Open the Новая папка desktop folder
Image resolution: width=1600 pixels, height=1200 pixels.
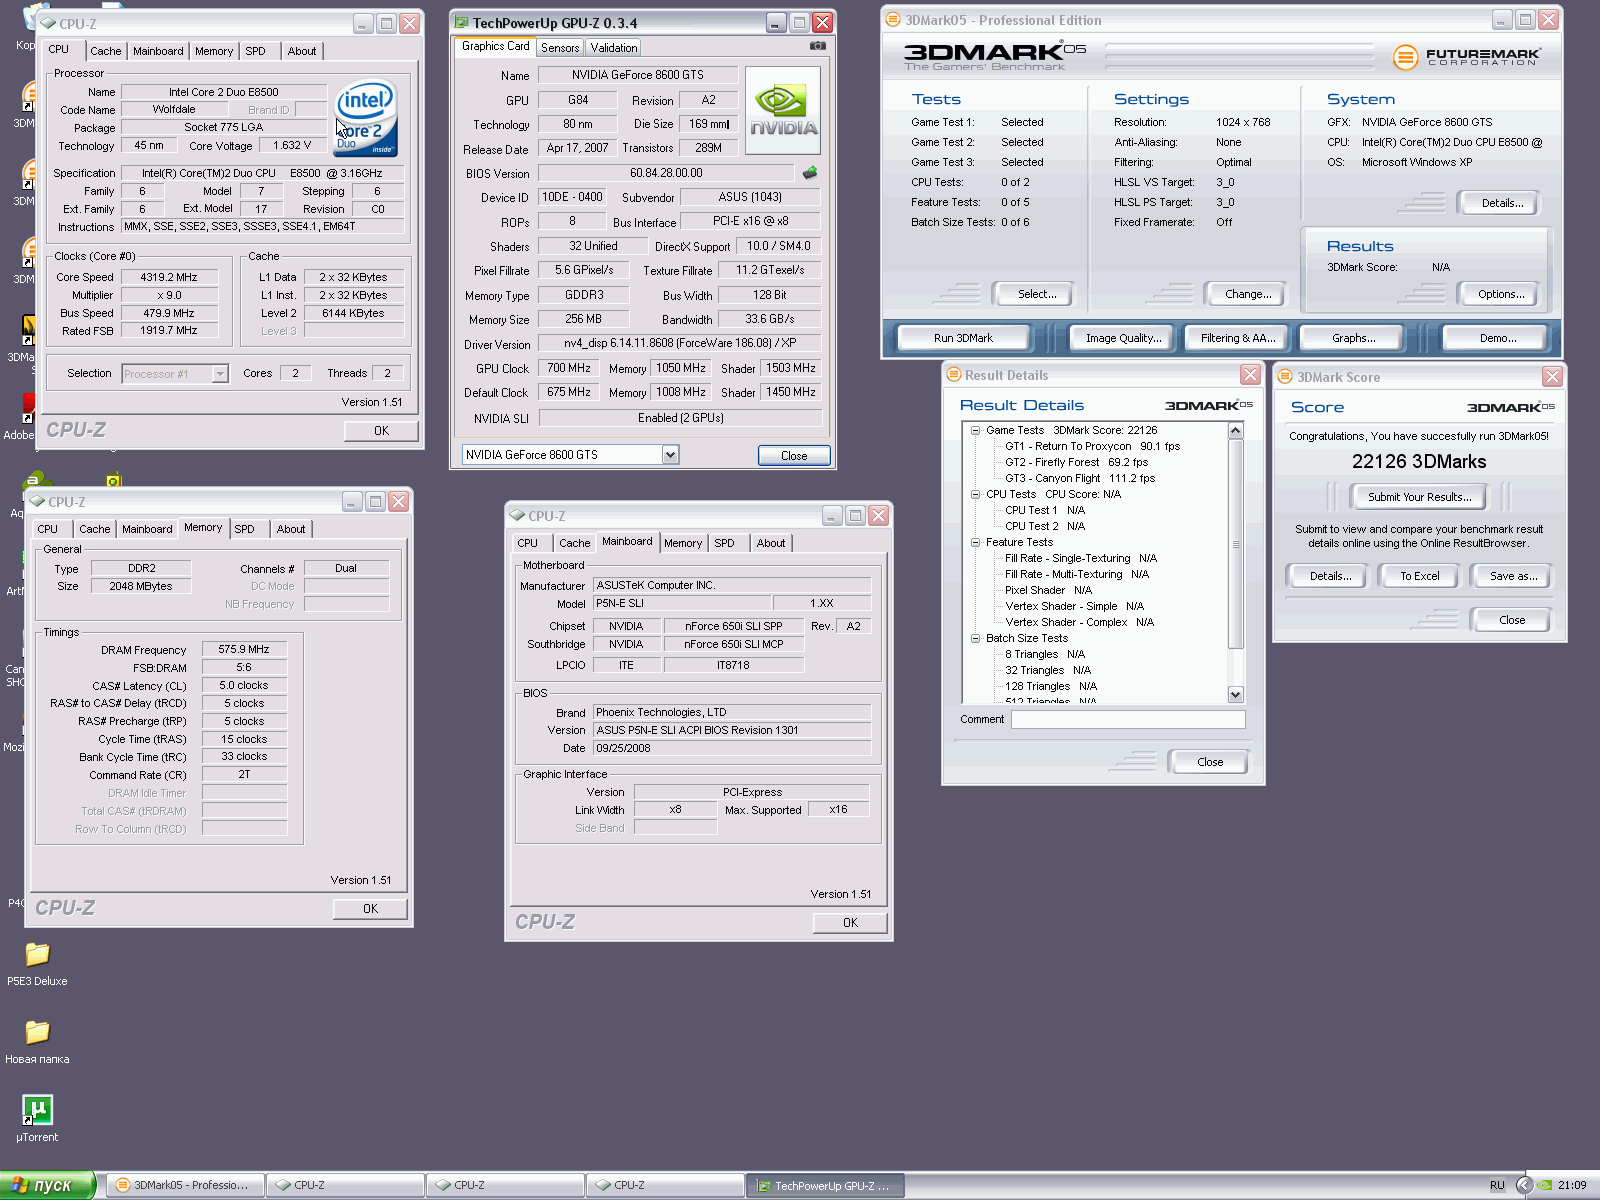tap(37, 1042)
